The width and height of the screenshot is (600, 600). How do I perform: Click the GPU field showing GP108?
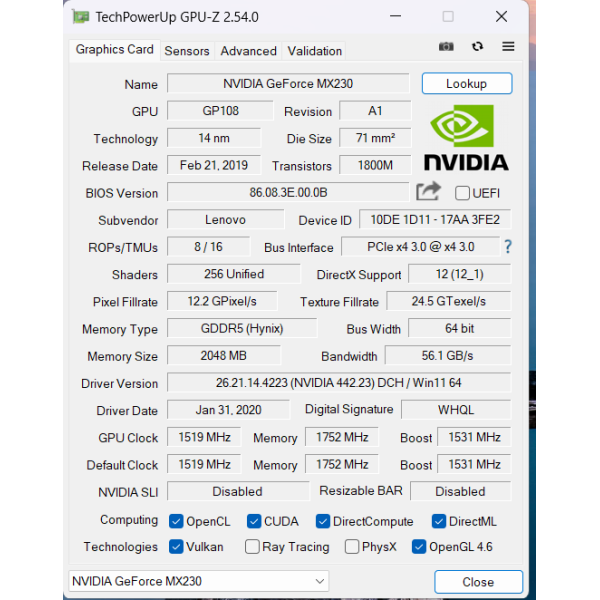220,111
